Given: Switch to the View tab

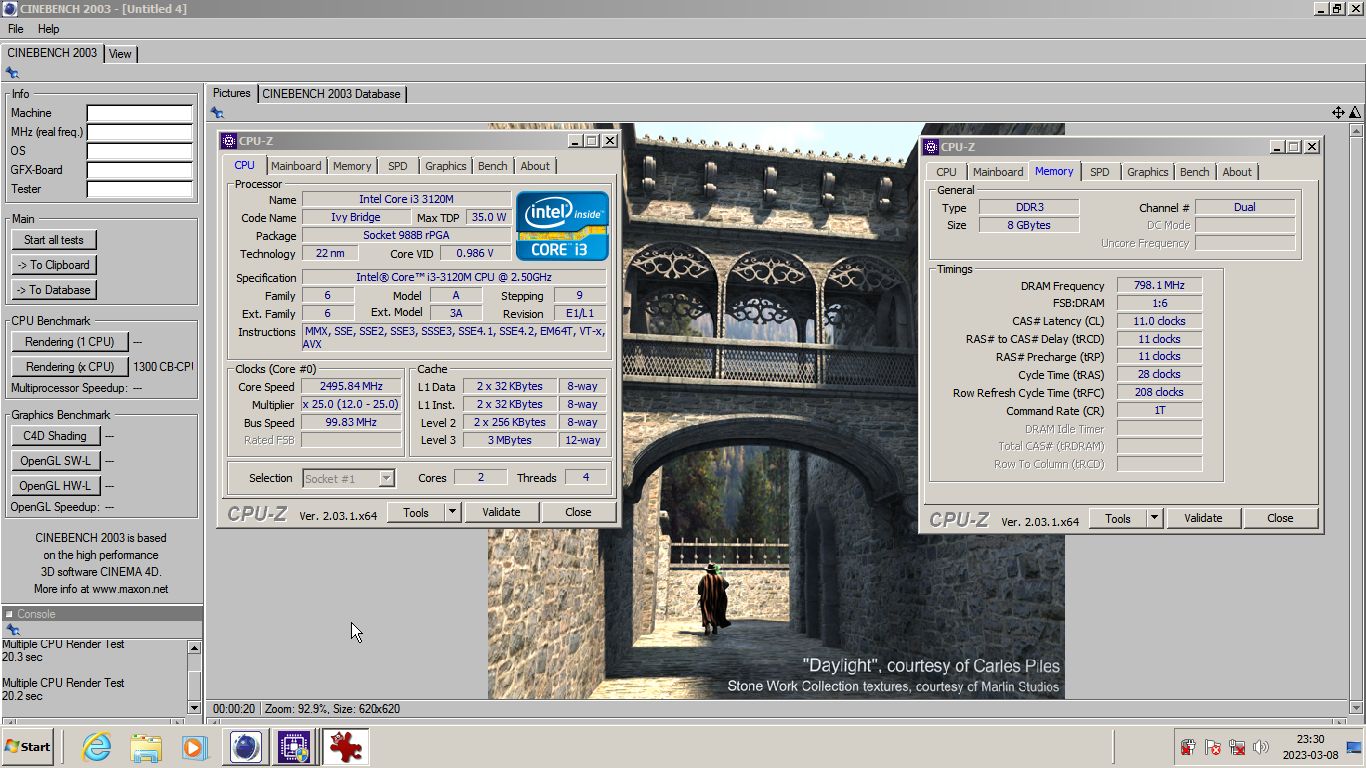Looking at the screenshot, I should coord(120,54).
